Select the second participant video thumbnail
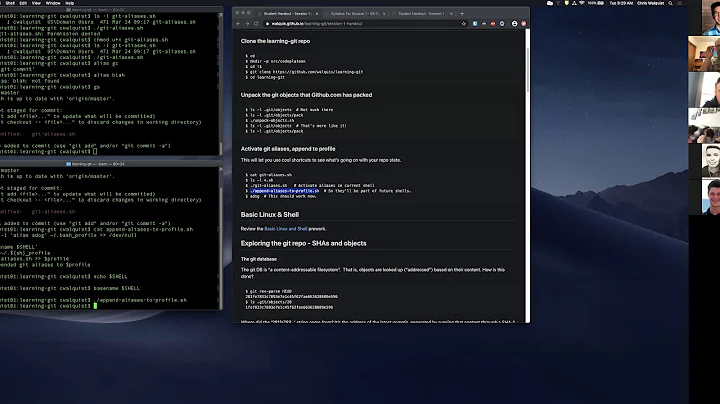The width and height of the screenshot is (720, 404). coord(704,54)
